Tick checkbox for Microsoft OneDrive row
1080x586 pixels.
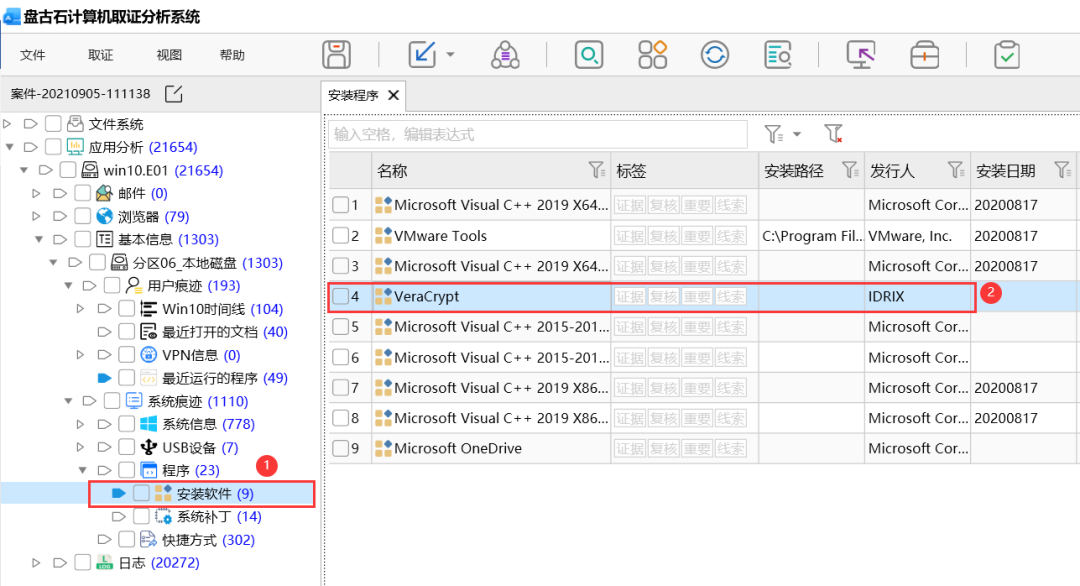pos(340,449)
